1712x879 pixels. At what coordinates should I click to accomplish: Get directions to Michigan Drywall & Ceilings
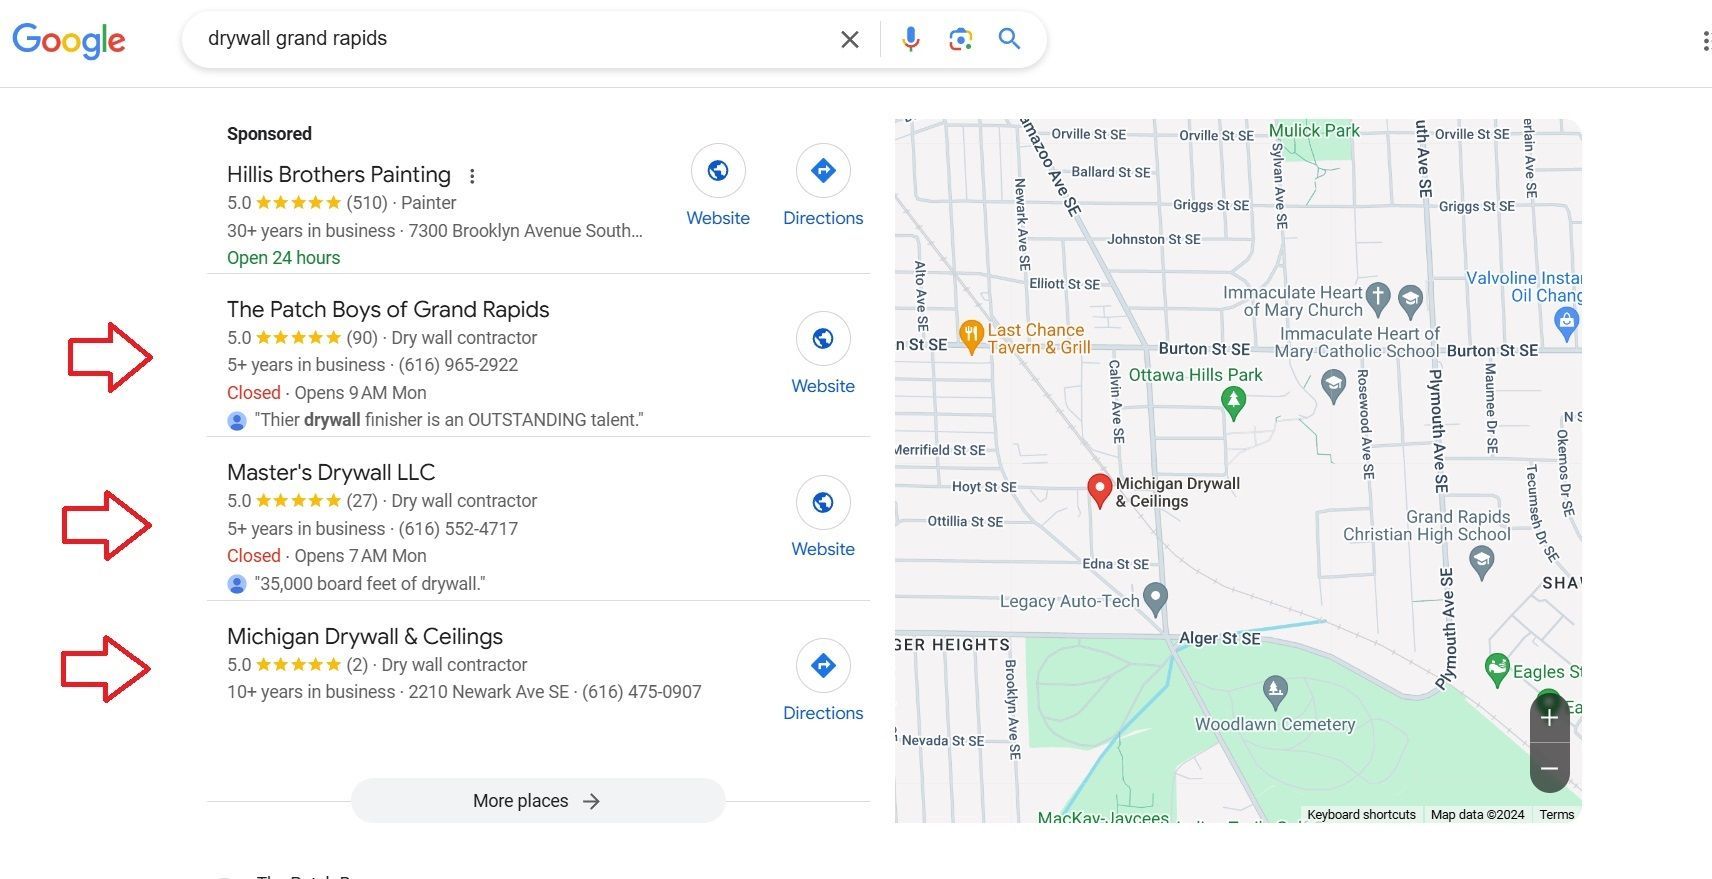coord(823,665)
